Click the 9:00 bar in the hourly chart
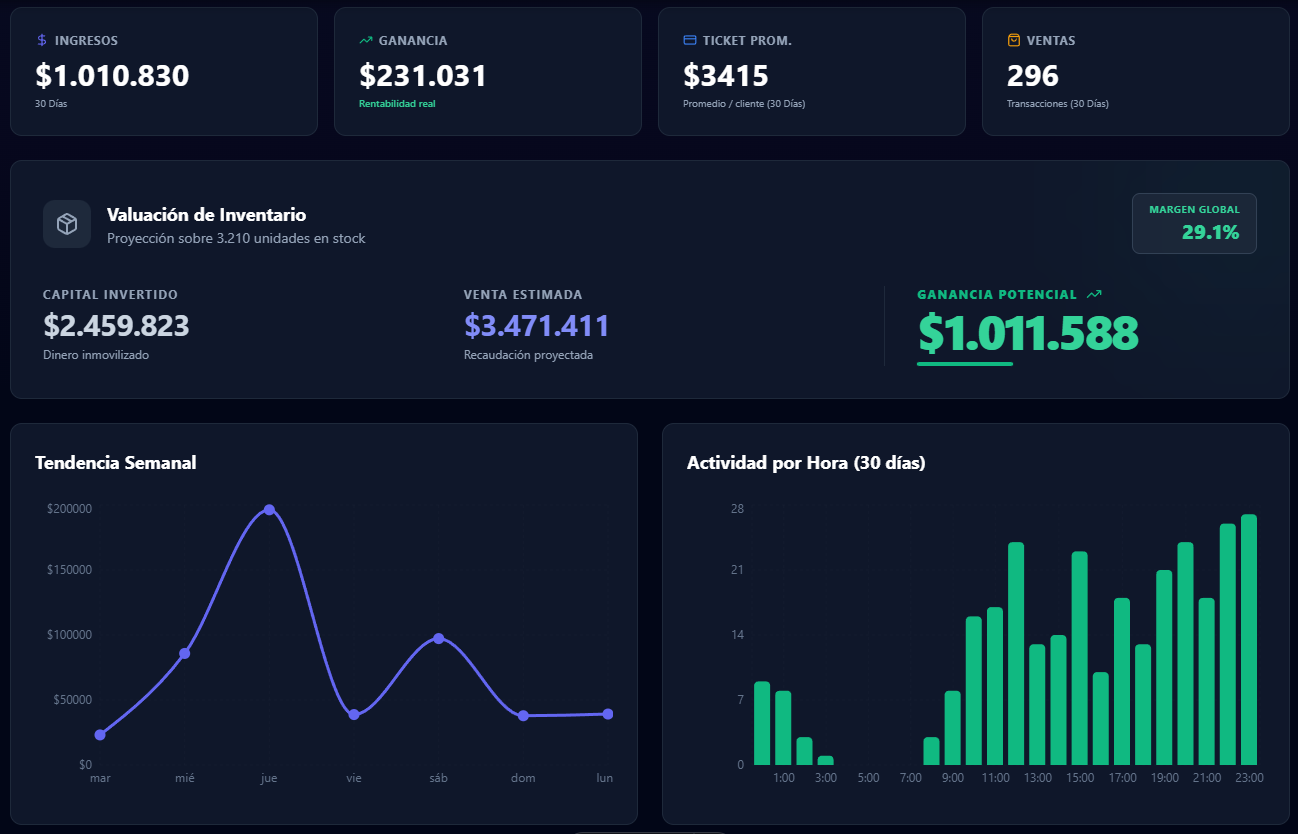Viewport: 1298px width, 834px height. coord(952,727)
